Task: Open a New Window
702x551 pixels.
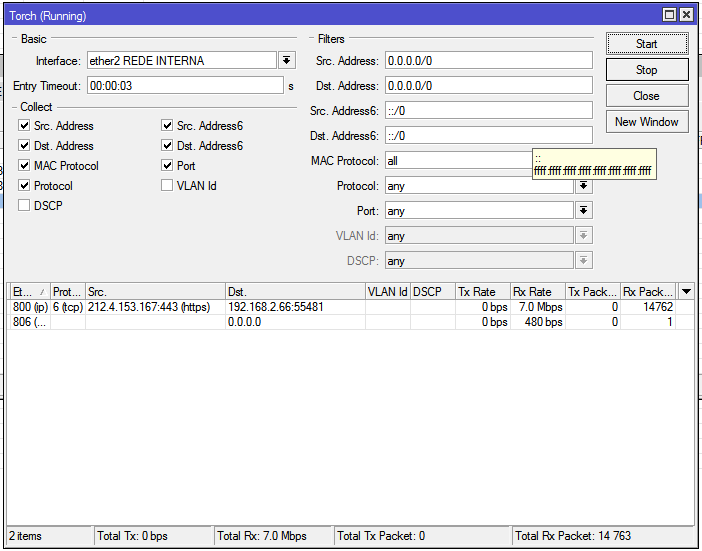Action: 647,122
